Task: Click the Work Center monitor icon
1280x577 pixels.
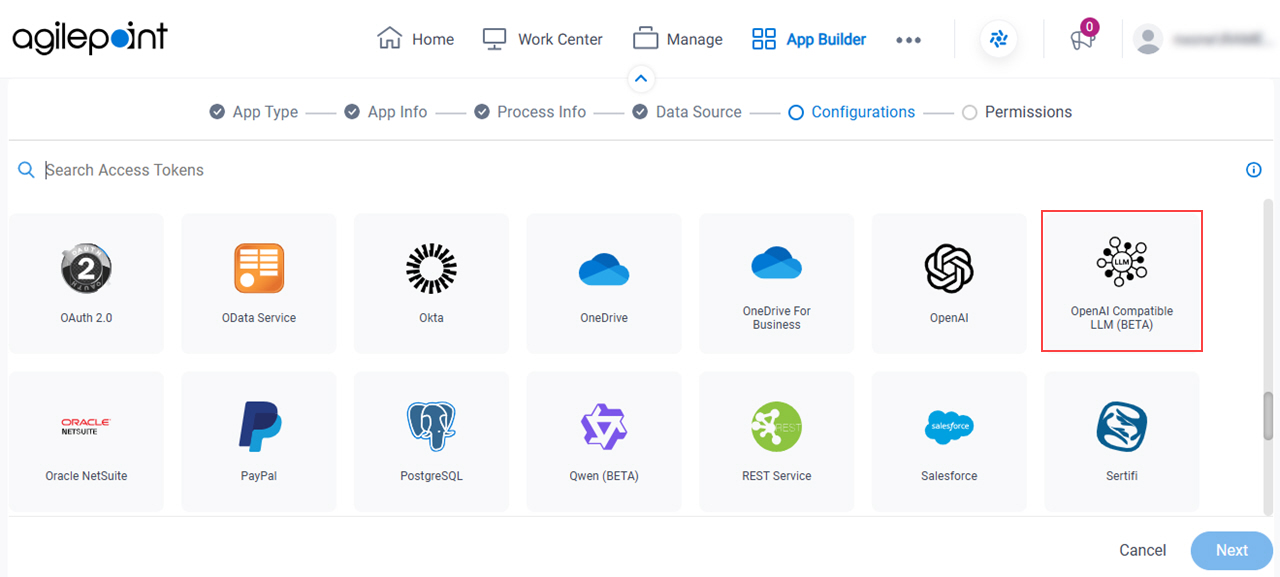Action: 495,39
